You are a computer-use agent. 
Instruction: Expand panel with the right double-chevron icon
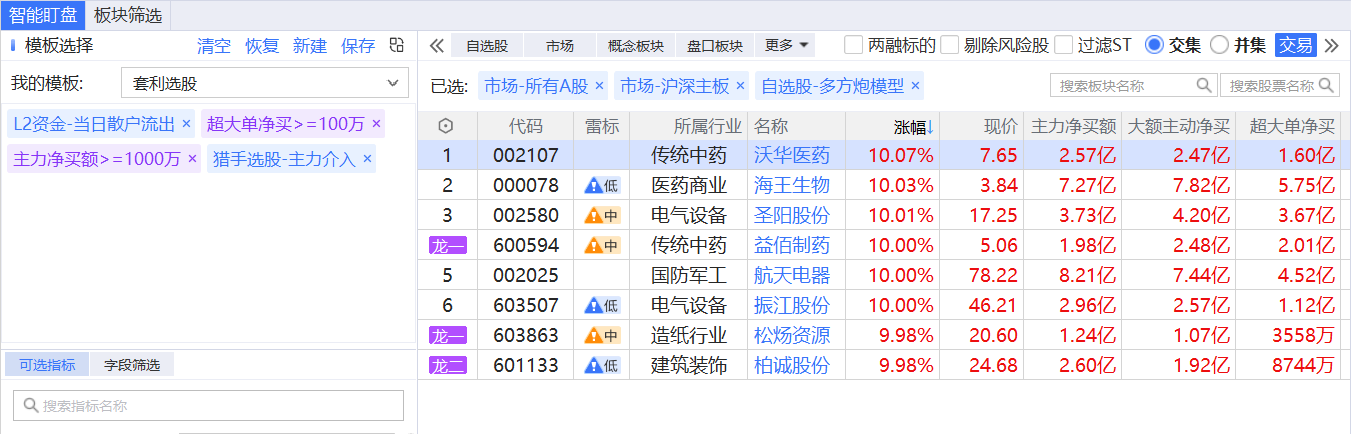tap(1331, 45)
